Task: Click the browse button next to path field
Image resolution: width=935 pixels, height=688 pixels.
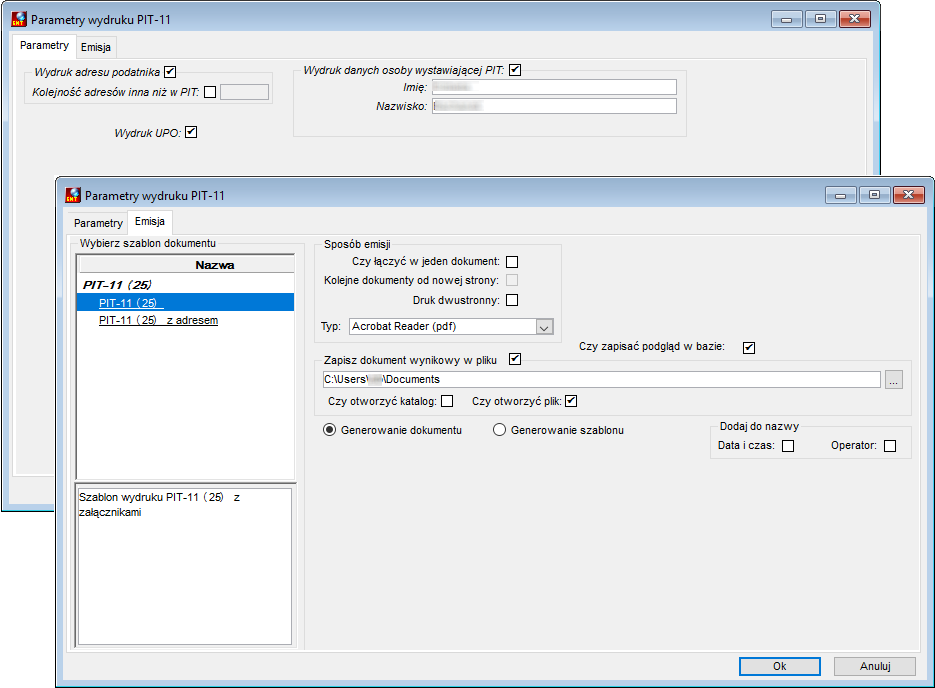Action: [x=893, y=379]
